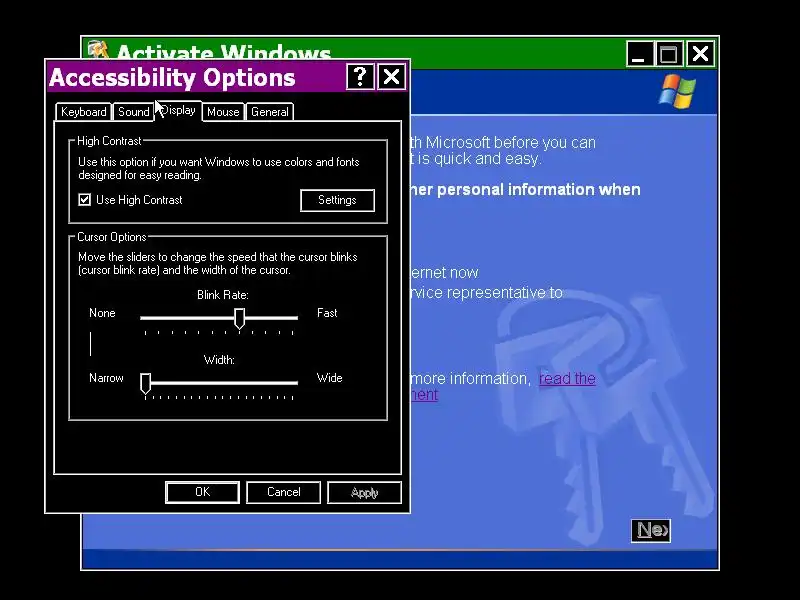Click the 'Width:' label
Screen dimensions: 800x600
pos(219,360)
